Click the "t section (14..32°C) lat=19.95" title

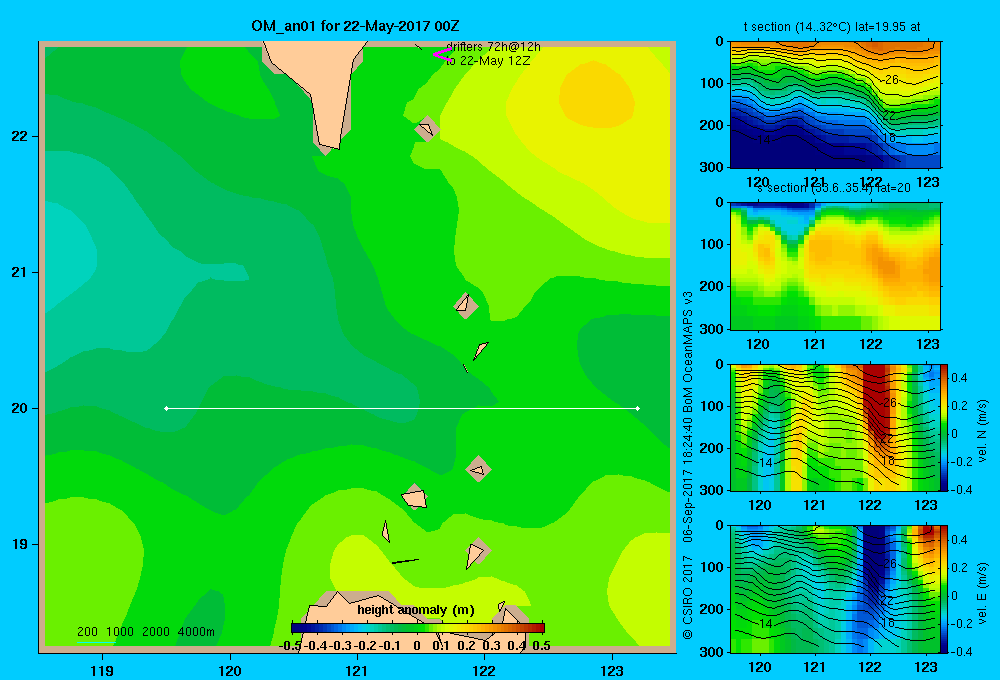832,27
